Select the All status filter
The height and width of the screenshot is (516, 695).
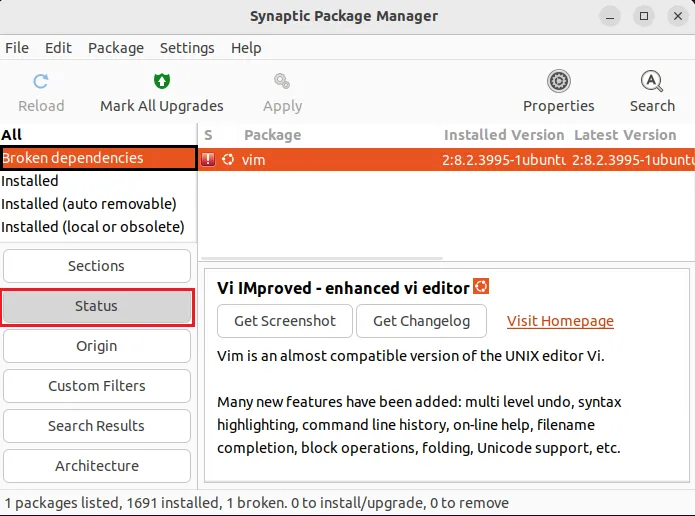98,134
